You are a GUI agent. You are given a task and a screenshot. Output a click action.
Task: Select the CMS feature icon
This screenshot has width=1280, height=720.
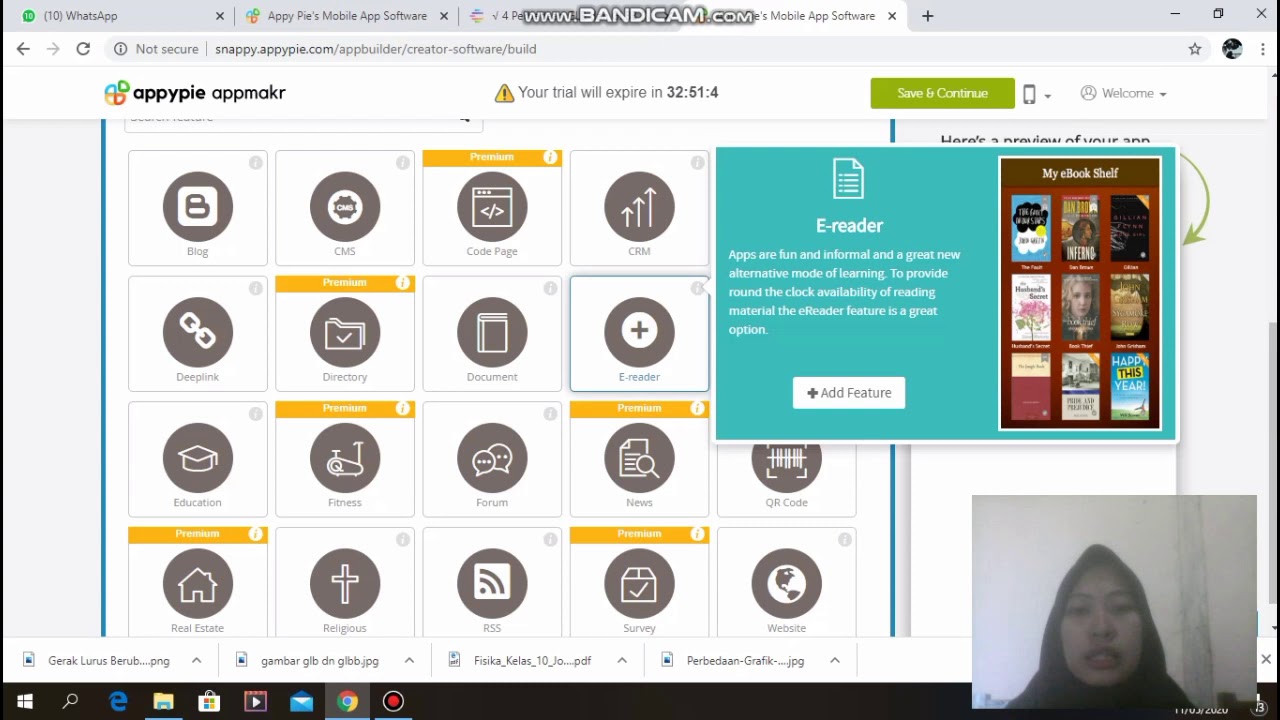(345, 207)
